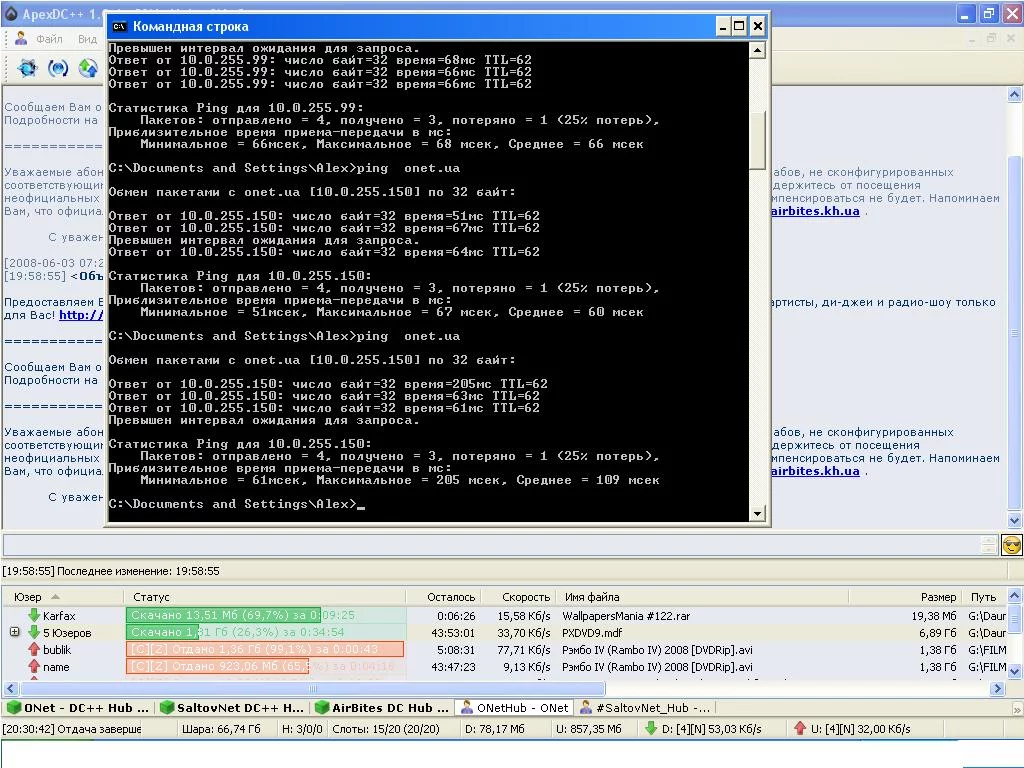Switch to SaltovNet DC++ hub tab
The image size is (1024, 768).
tap(231, 707)
